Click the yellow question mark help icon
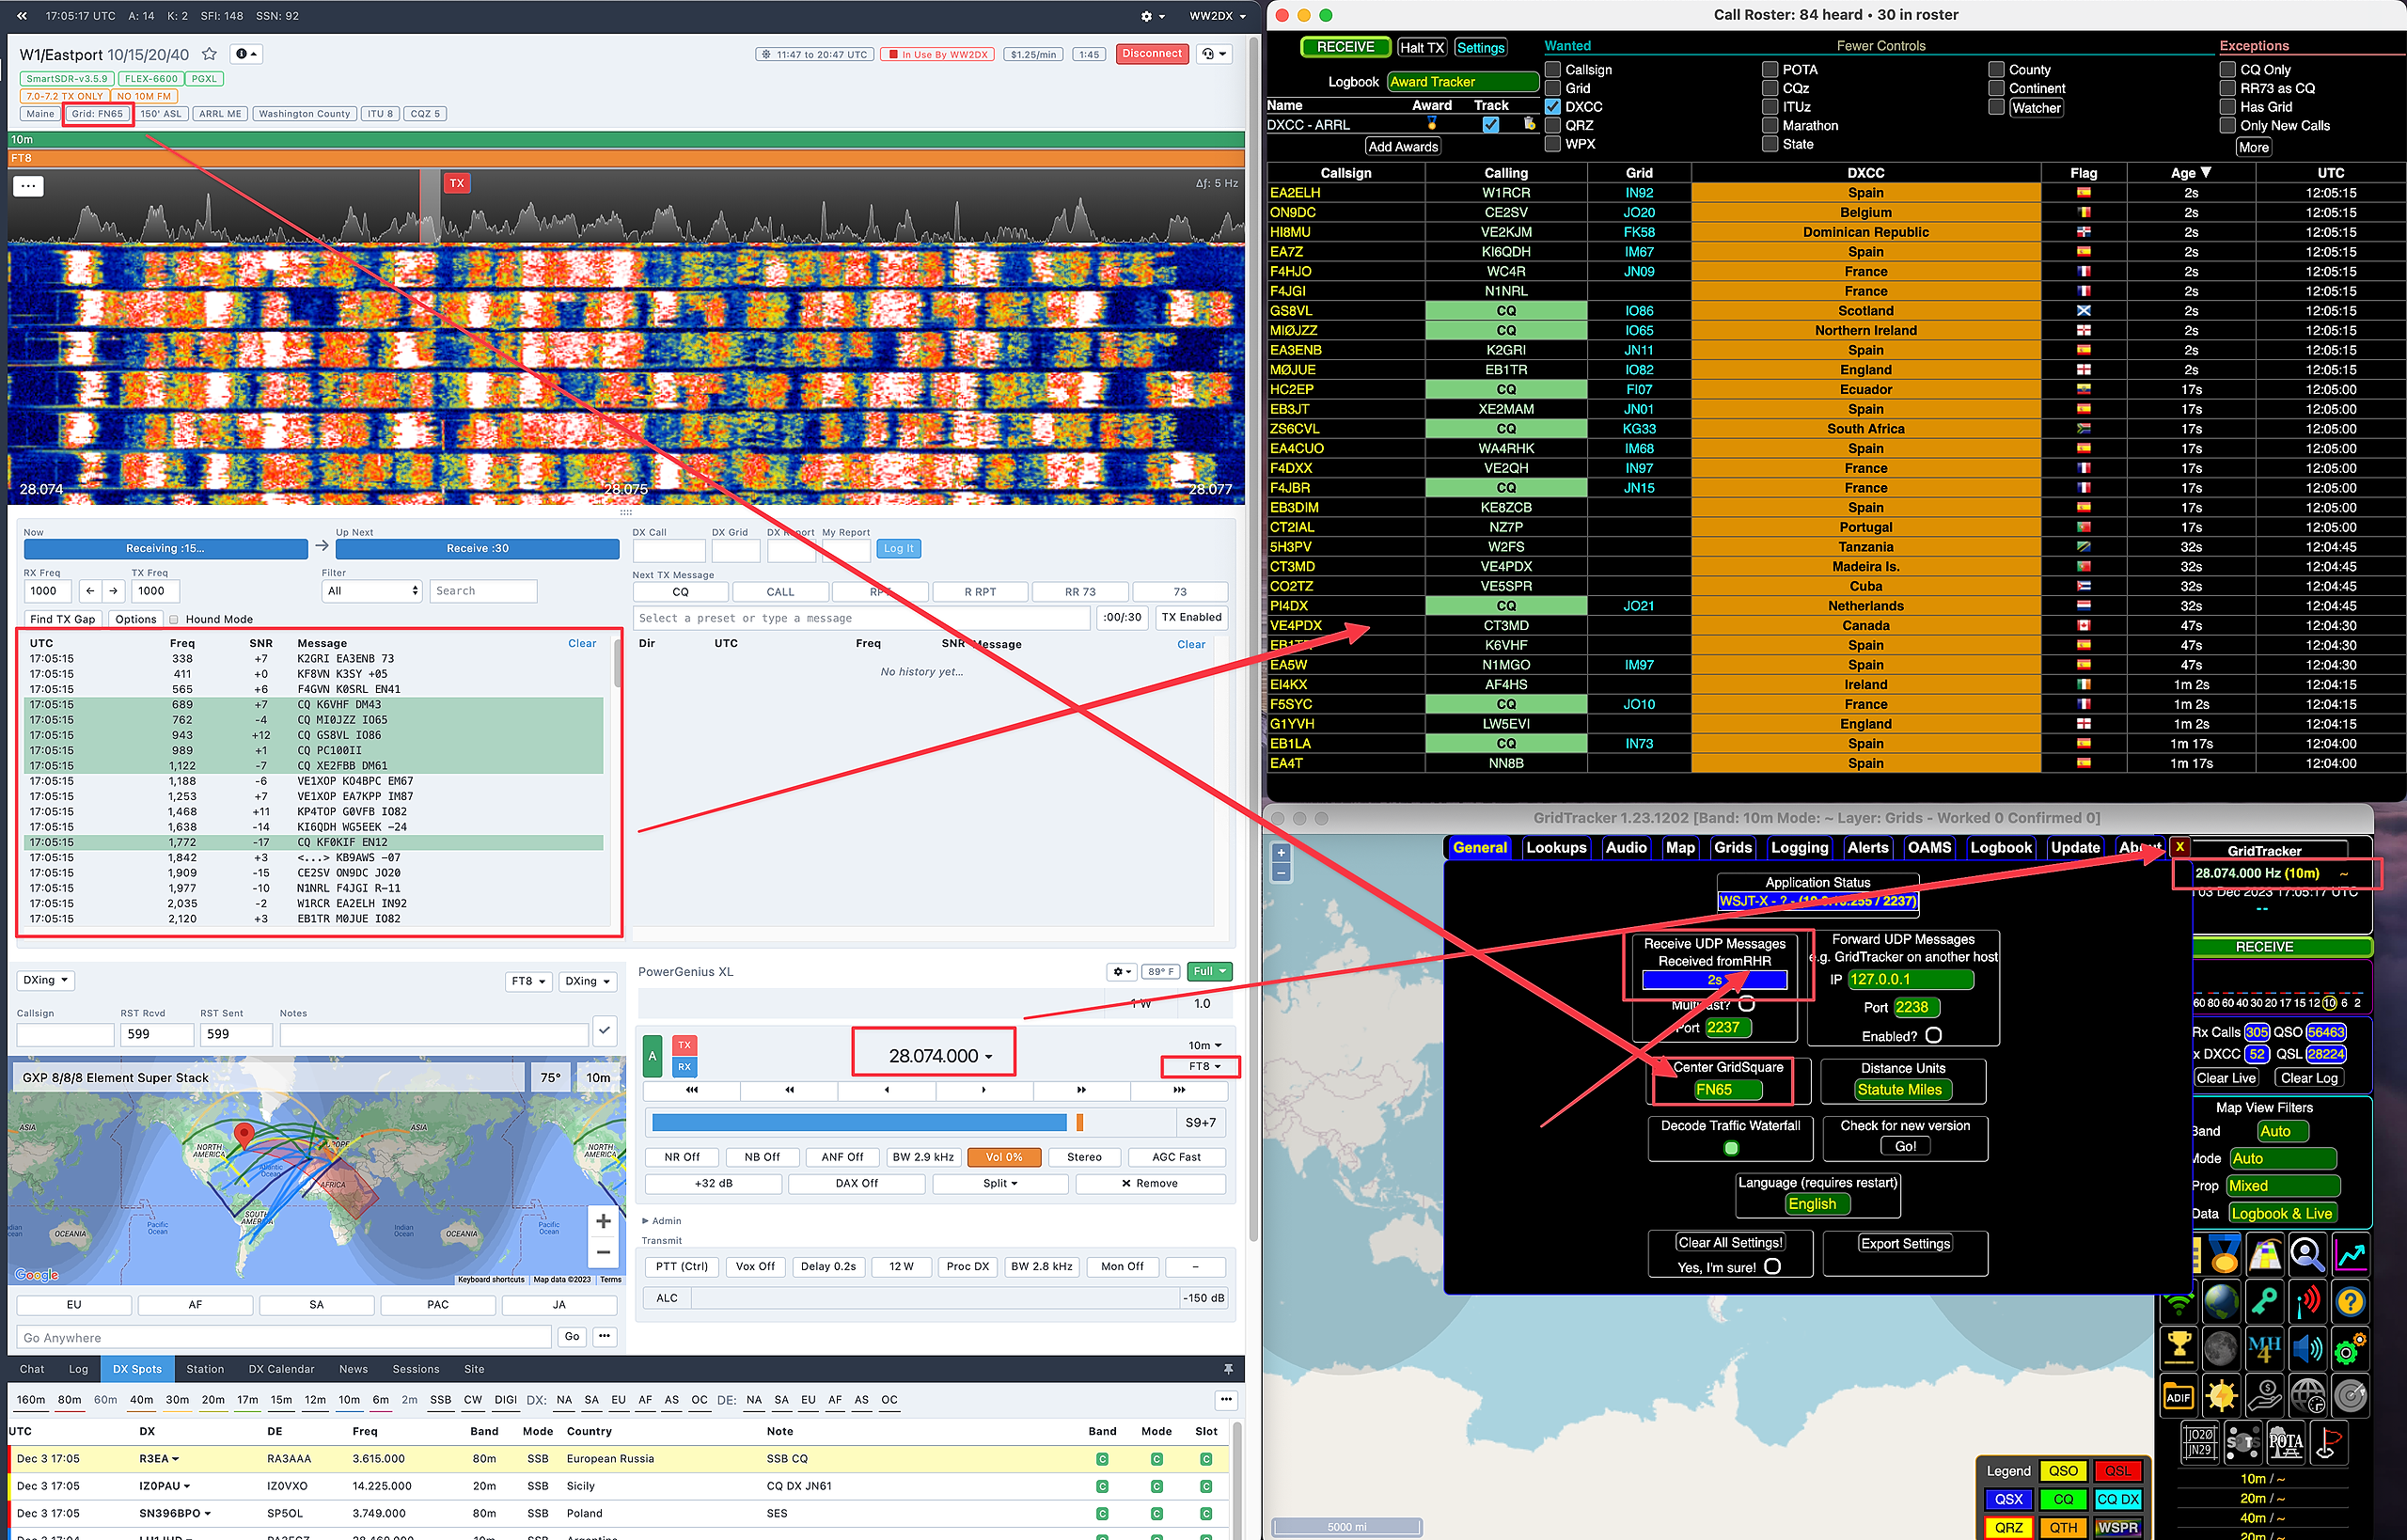 coord(2350,1302)
